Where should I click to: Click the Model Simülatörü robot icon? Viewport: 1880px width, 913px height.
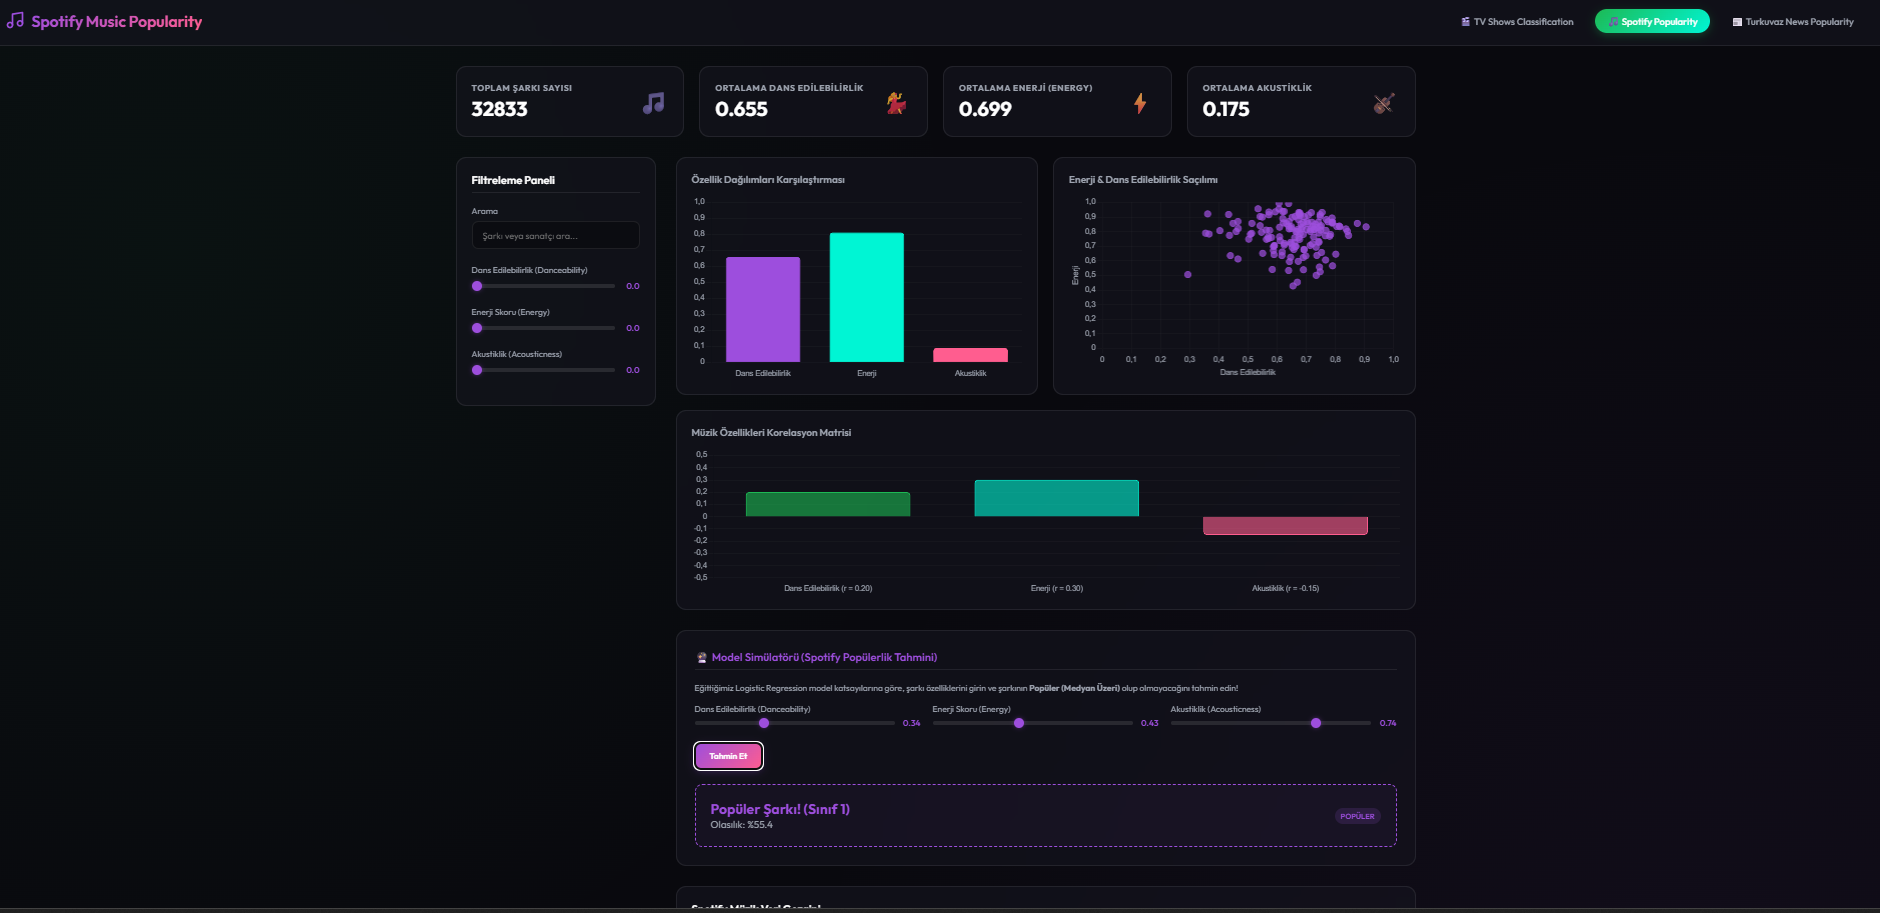point(702,658)
